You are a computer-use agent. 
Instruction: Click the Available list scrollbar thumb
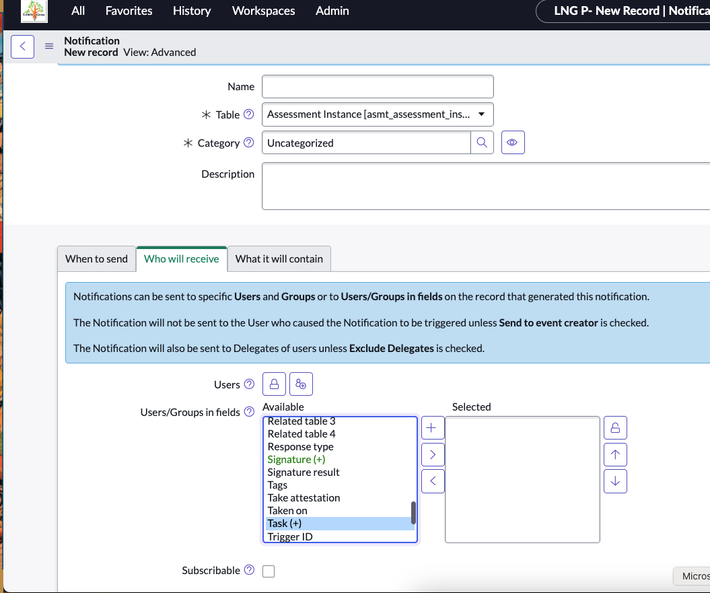(x=413, y=512)
